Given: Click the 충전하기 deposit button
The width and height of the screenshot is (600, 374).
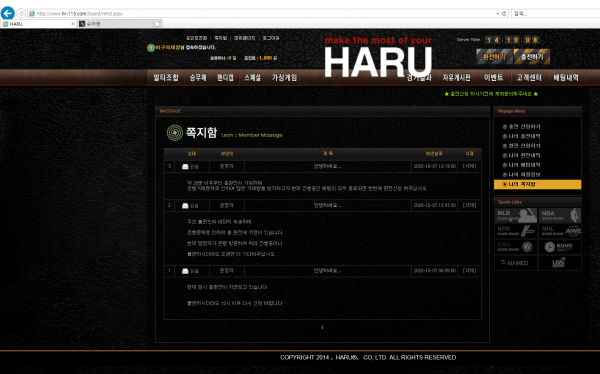Looking at the screenshot, I should [532, 57].
